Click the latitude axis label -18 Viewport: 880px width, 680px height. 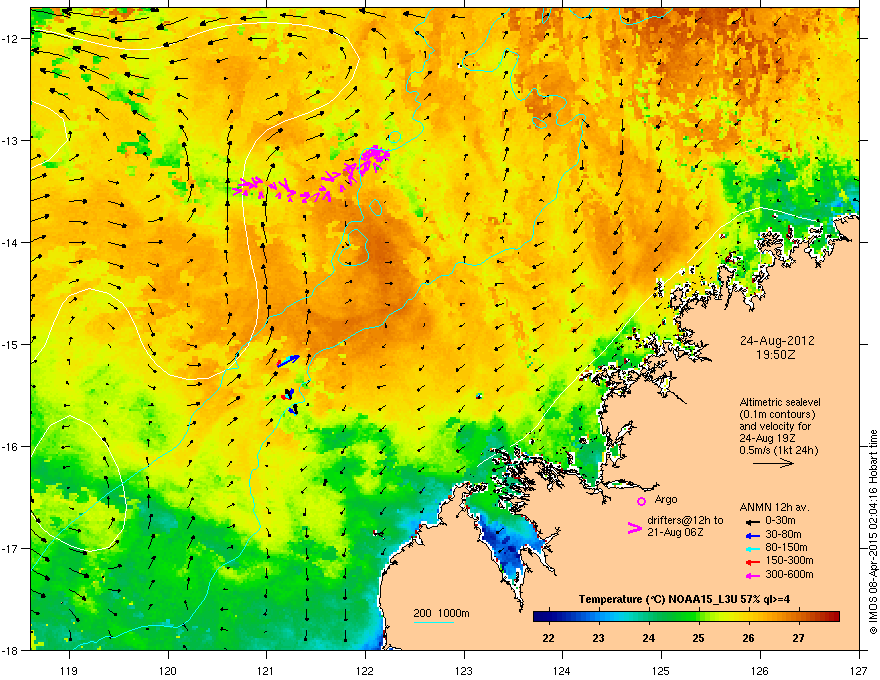pos(10,650)
